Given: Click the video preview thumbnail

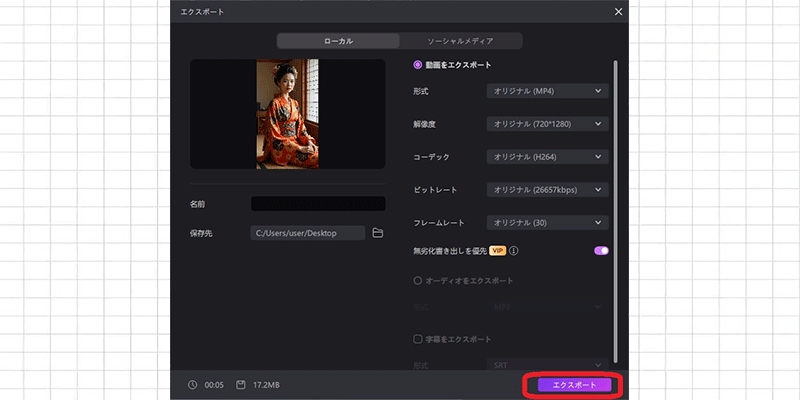Looking at the screenshot, I should click(288, 114).
